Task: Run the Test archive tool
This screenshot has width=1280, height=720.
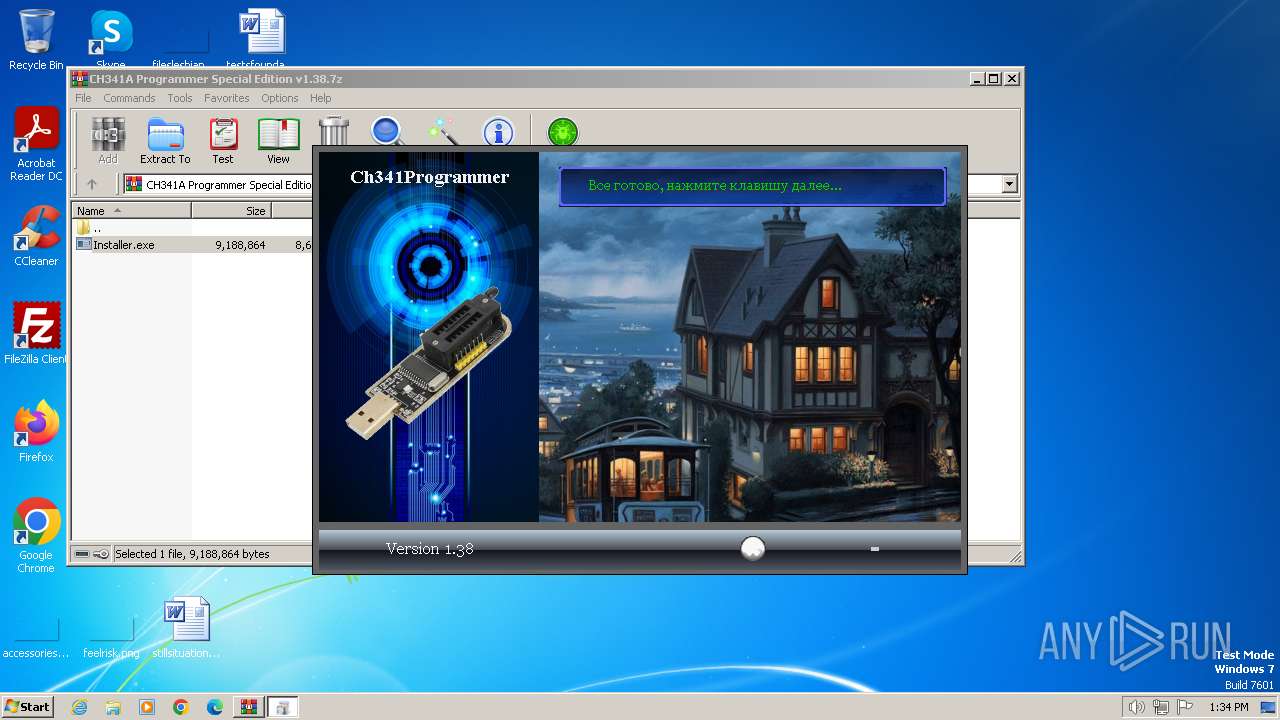Action: pyautogui.click(x=223, y=141)
